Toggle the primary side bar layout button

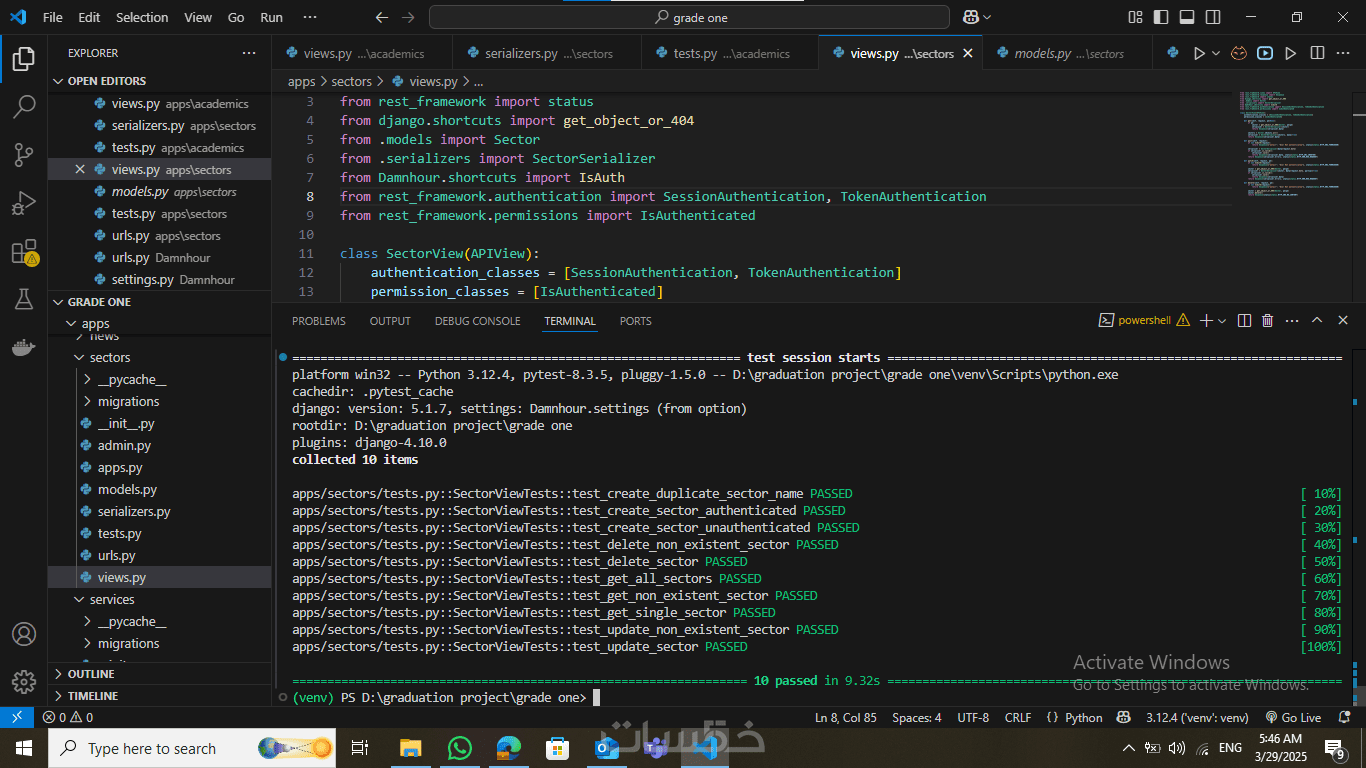1161,17
